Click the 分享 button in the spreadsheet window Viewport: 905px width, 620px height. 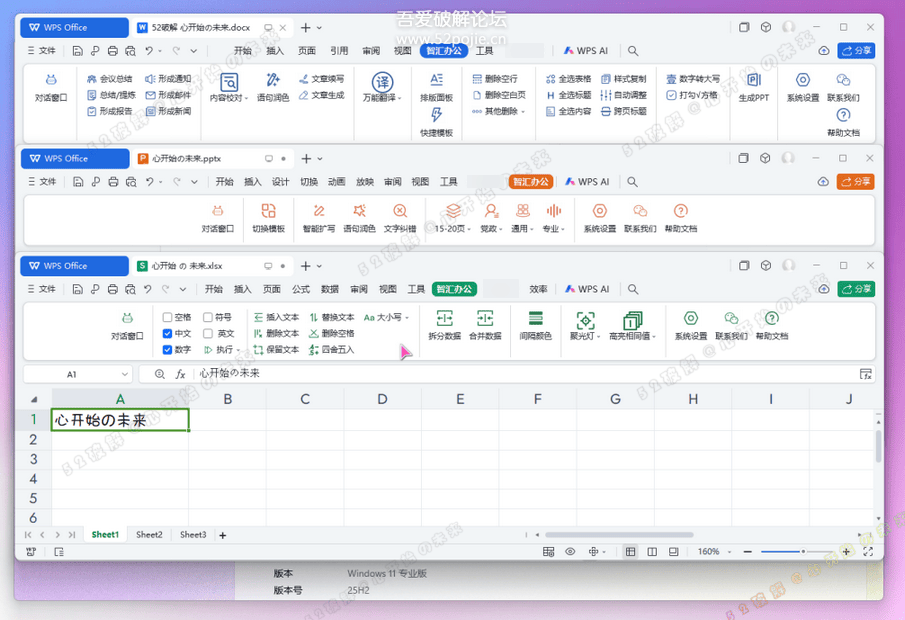855,289
